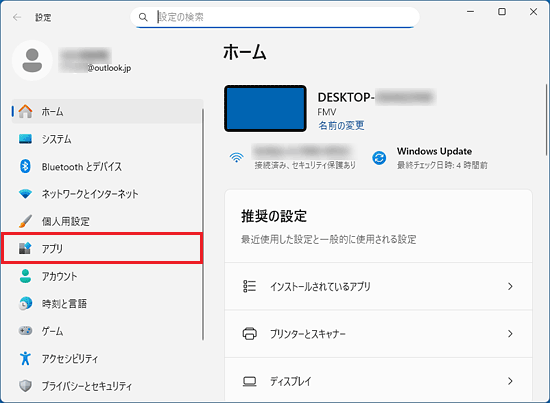Expand インストールされているアプリ chevron

point(510,286)
